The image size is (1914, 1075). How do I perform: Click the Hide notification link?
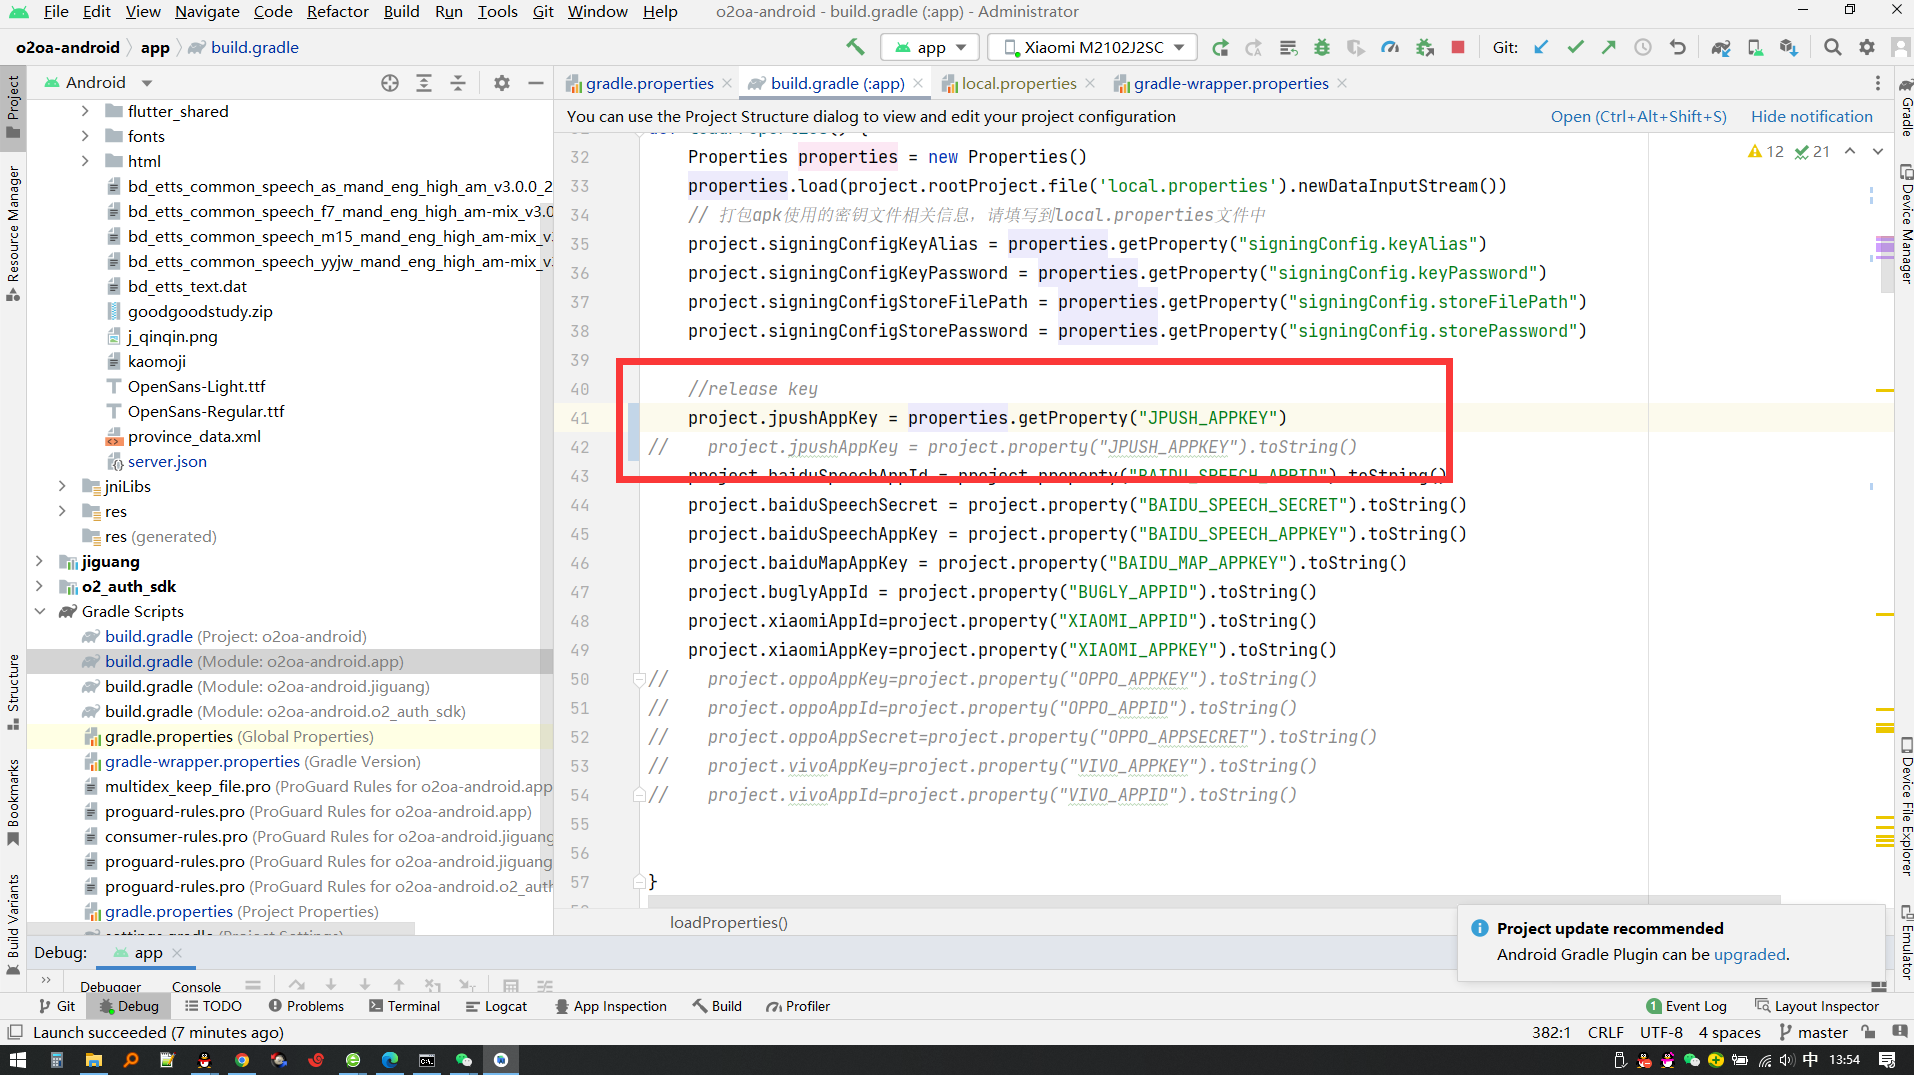1811,116
